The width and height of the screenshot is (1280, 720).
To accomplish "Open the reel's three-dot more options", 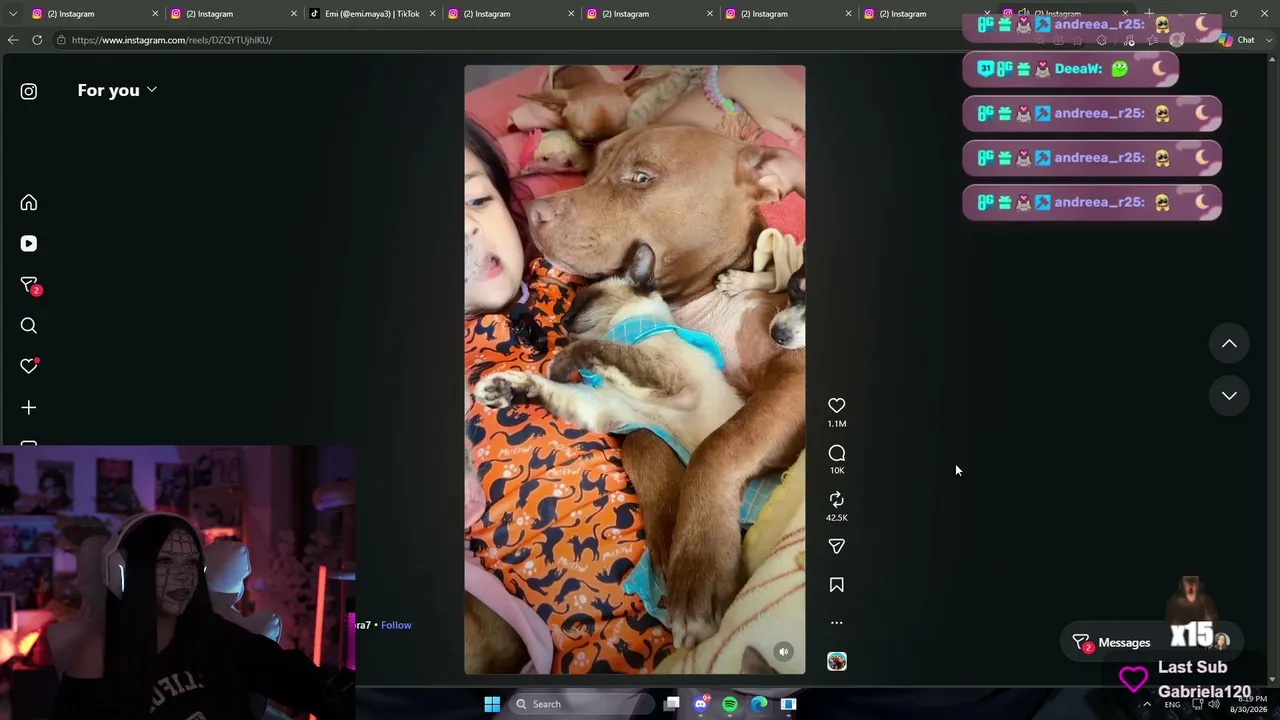I will 837,623.
